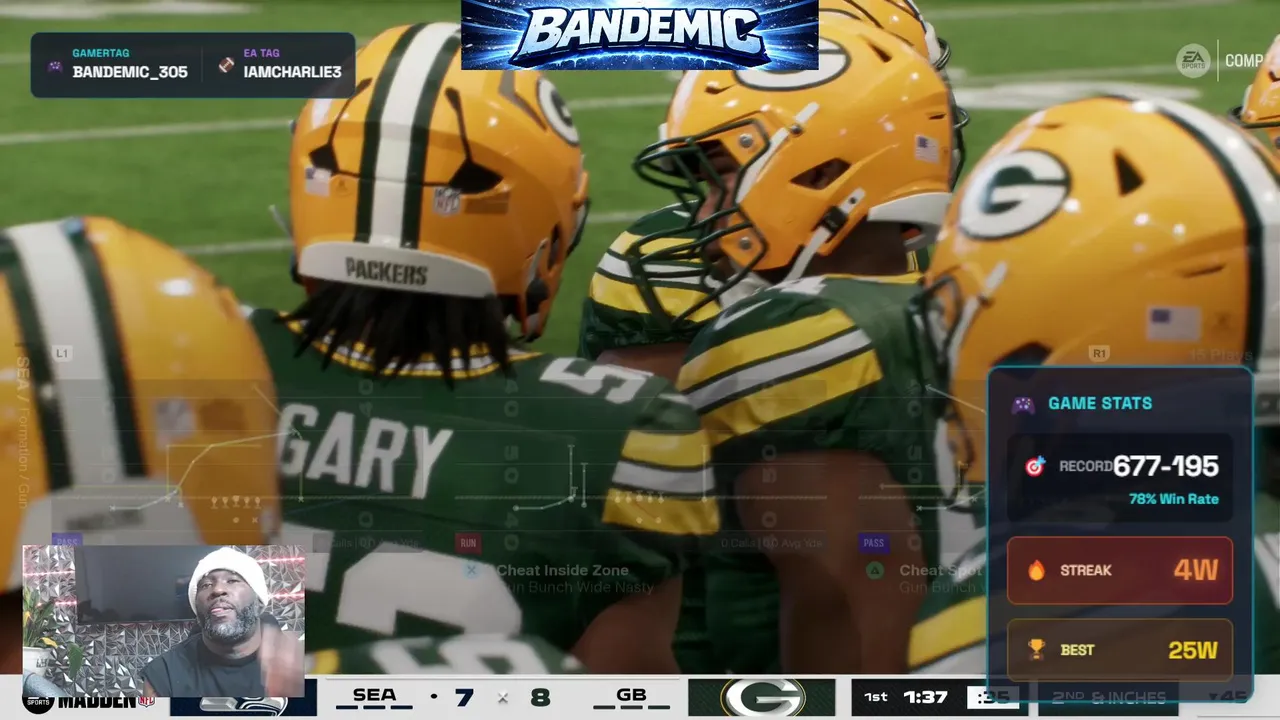Screen dimensions: 1280x720
Task: Click the trophy icon in the BEST card
Action: (1037, 650)
